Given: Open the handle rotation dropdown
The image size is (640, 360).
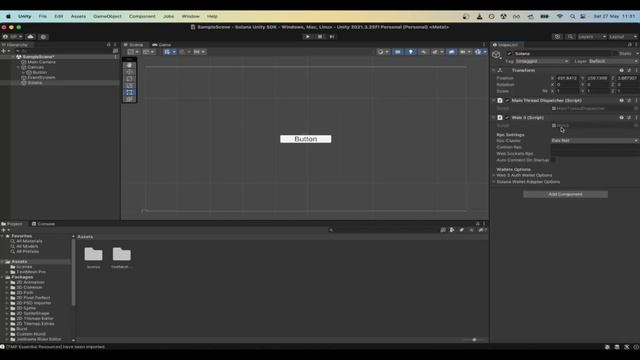Looking at the screenshot, I should click(x=149, y=52).
